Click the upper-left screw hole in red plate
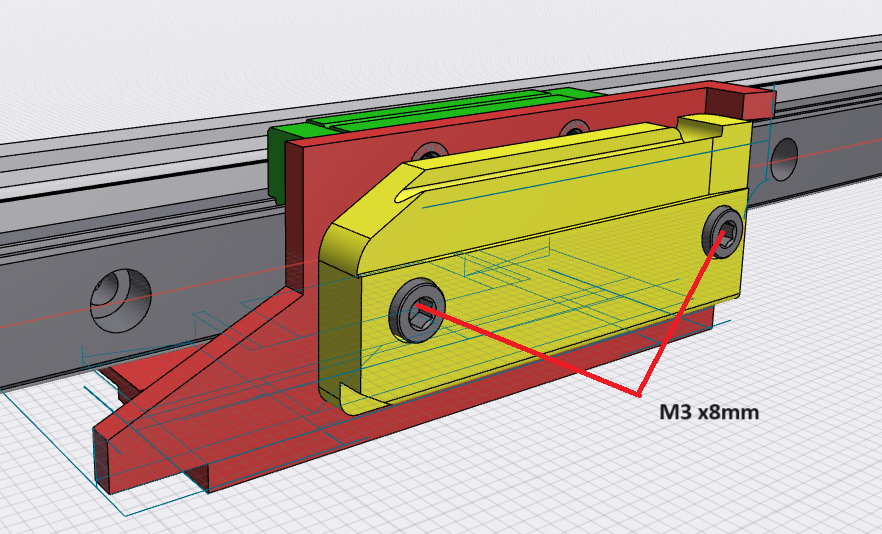882x534 pixels. [x=432, y=152]
